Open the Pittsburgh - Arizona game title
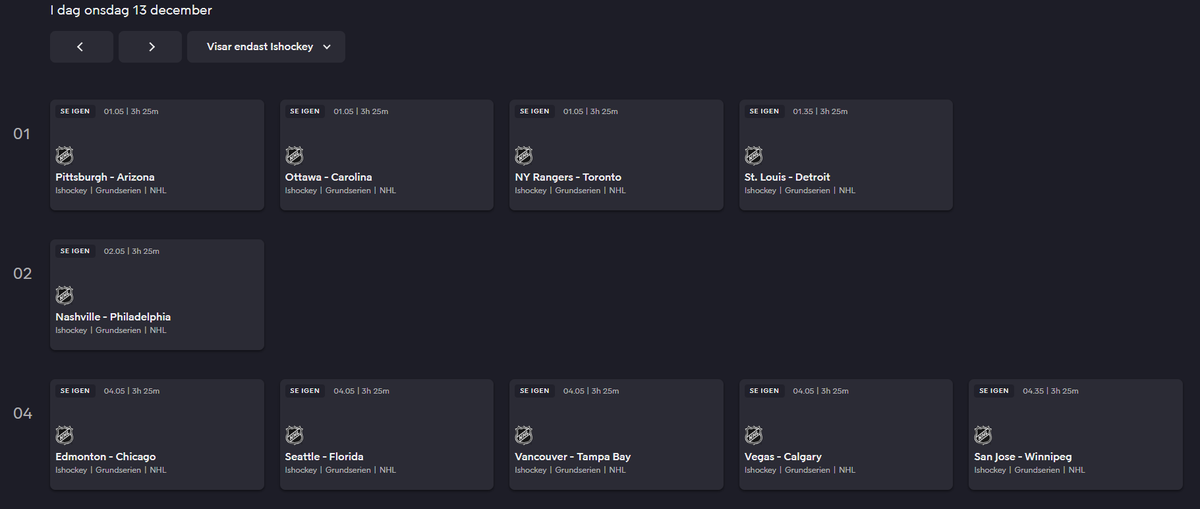Viewport: 1200px width, 509px height. coord(105,177)
